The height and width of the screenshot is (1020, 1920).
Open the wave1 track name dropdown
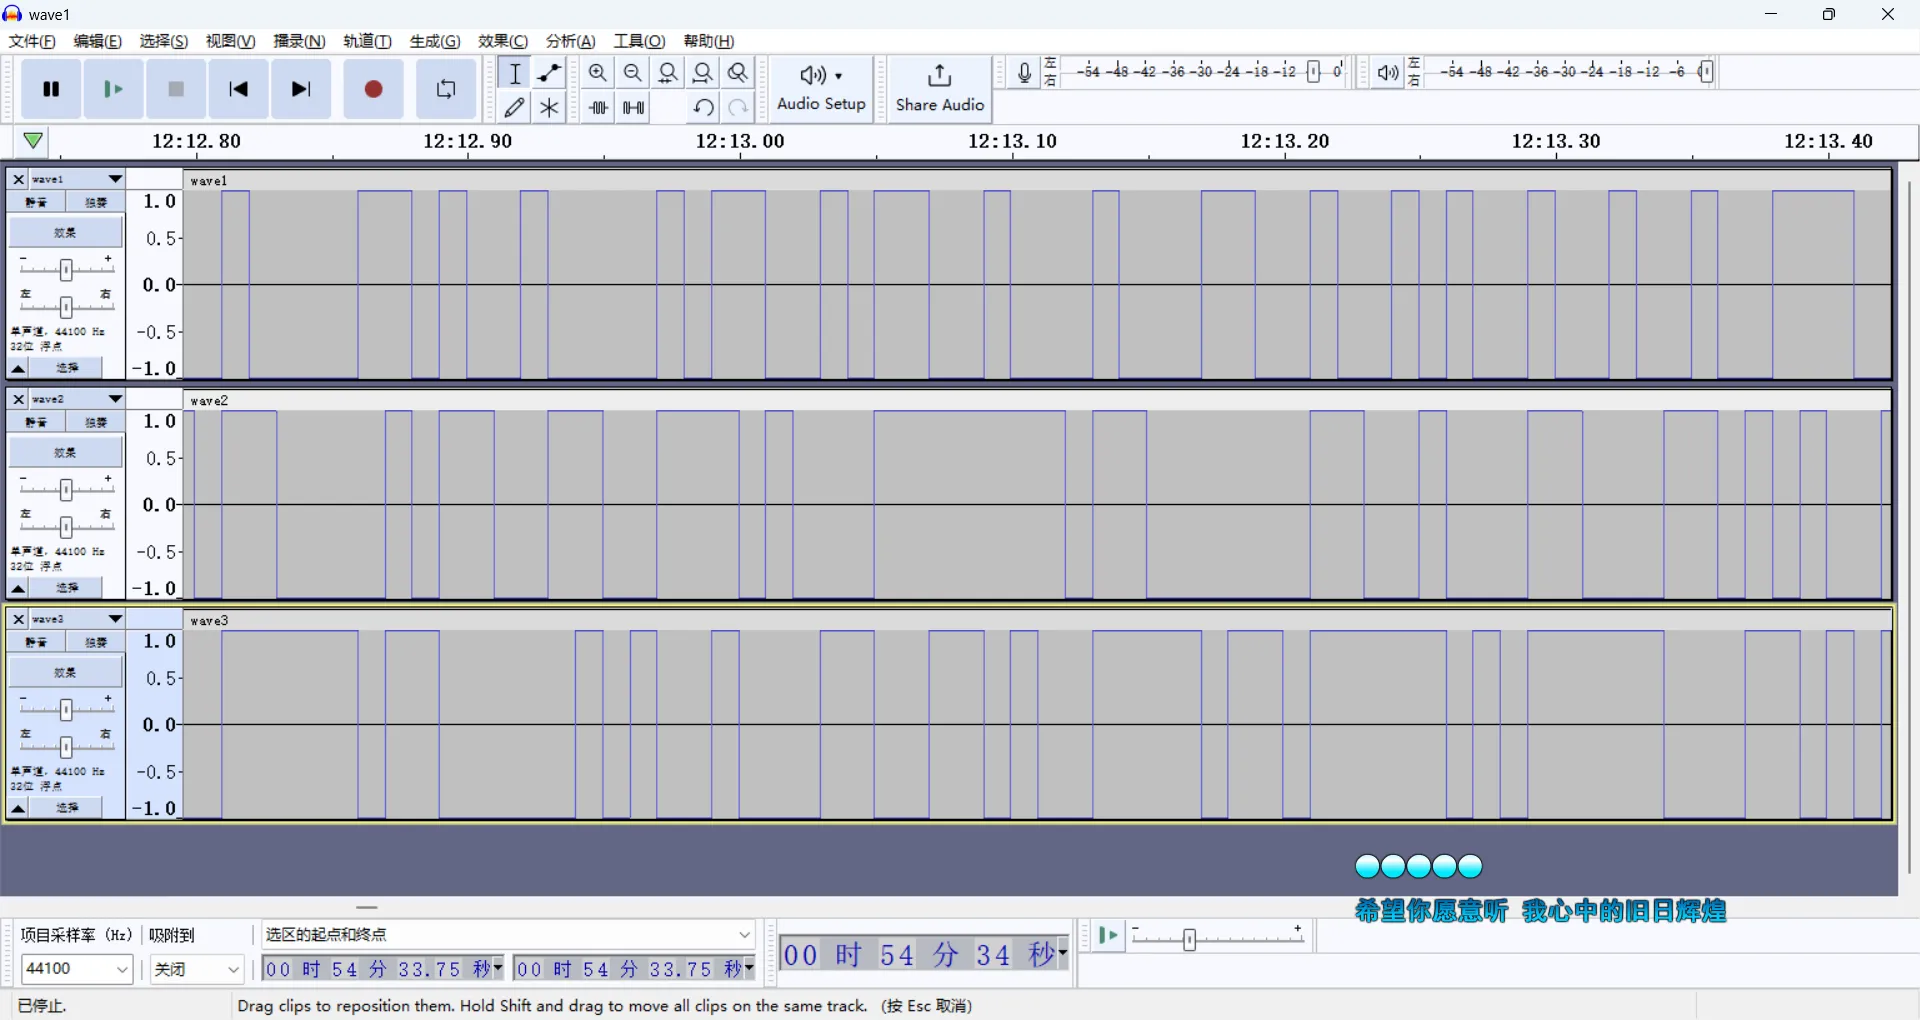77,179
